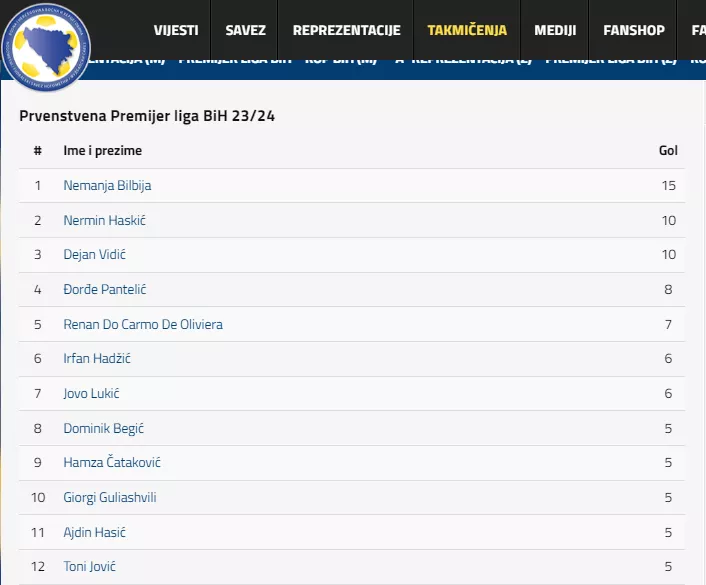
Task: Open Giorgi Guliashvili player link
Action: tap(110, 497)
